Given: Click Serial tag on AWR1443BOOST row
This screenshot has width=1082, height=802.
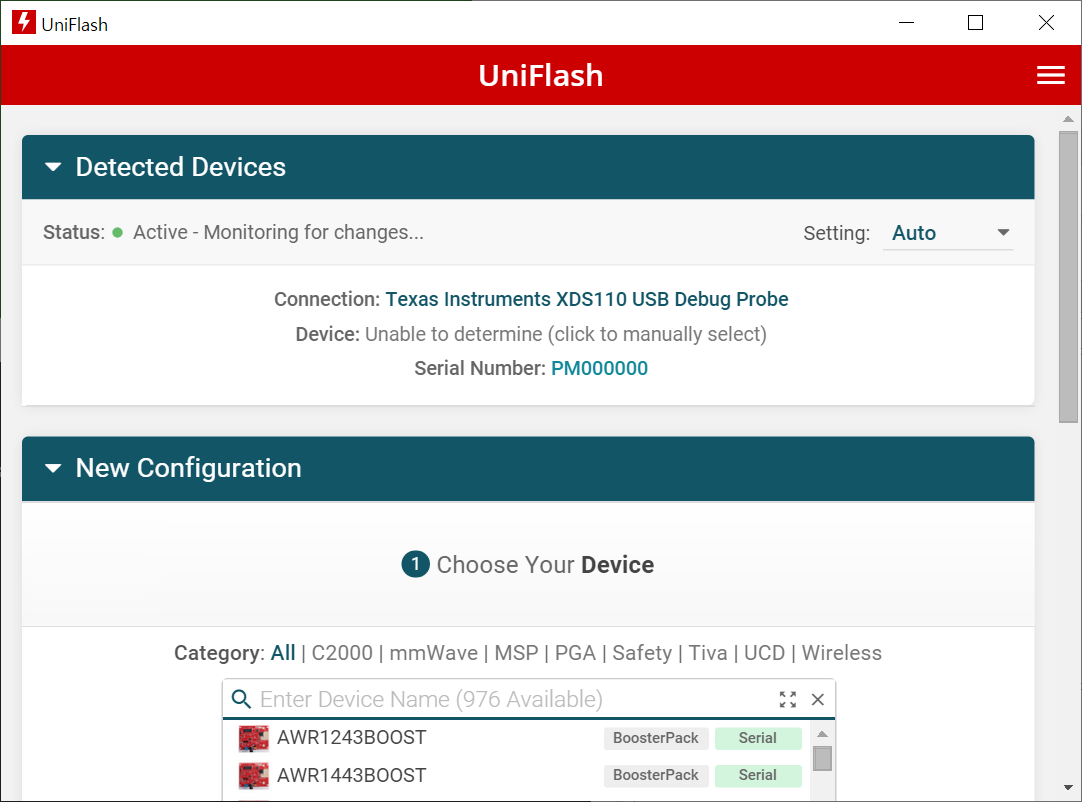Looking at the screenshot, I should pyautogui.click(x=758, y=775).
